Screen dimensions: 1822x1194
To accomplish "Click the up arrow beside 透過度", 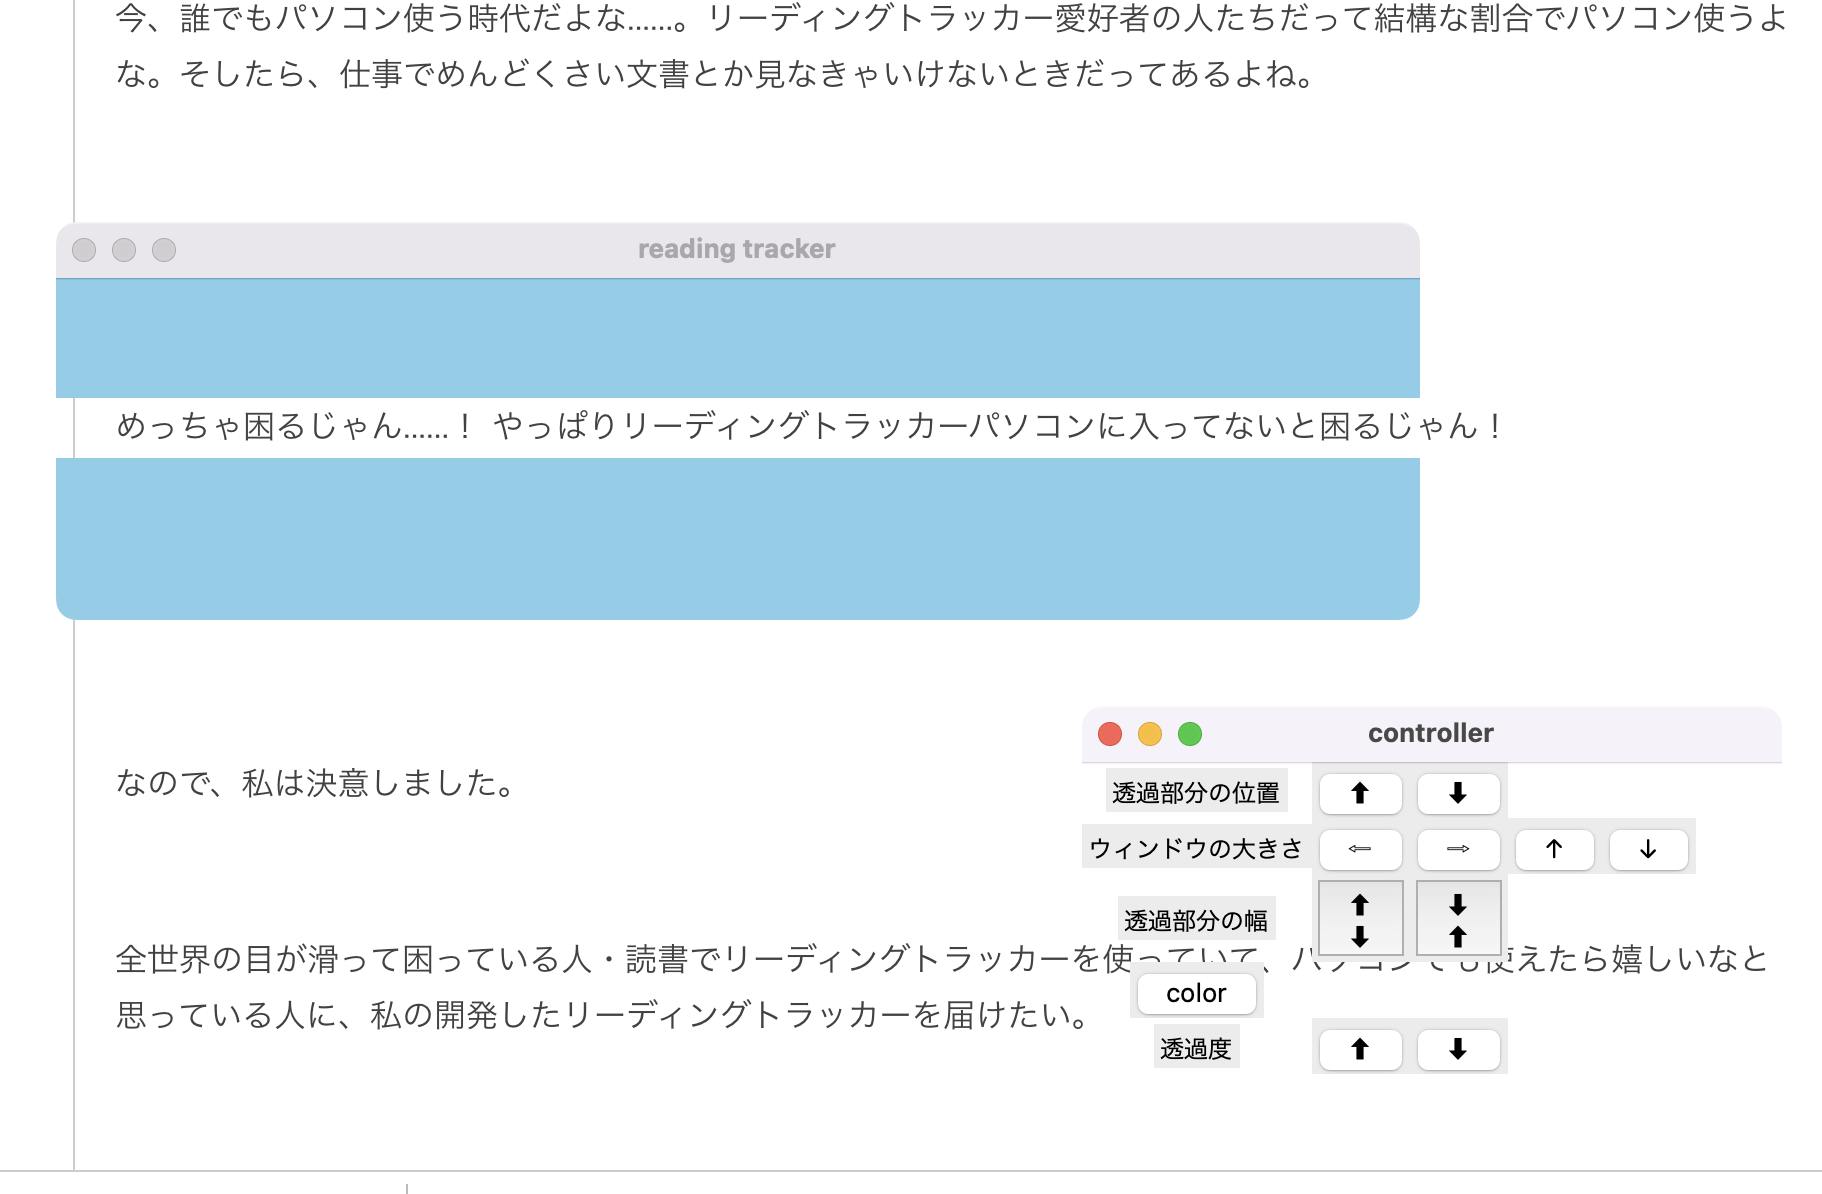I will tap(1360, 1049).
